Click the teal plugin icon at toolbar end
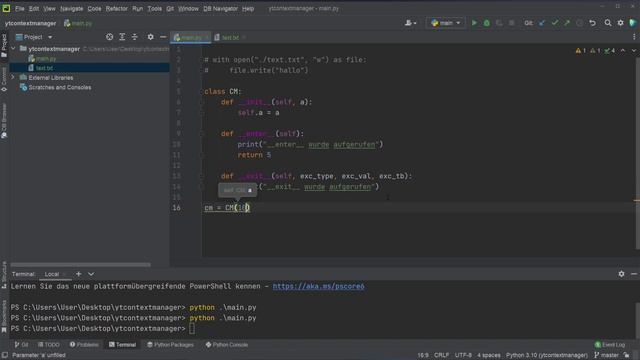640x360 pixels. click(x=633, y=23)
